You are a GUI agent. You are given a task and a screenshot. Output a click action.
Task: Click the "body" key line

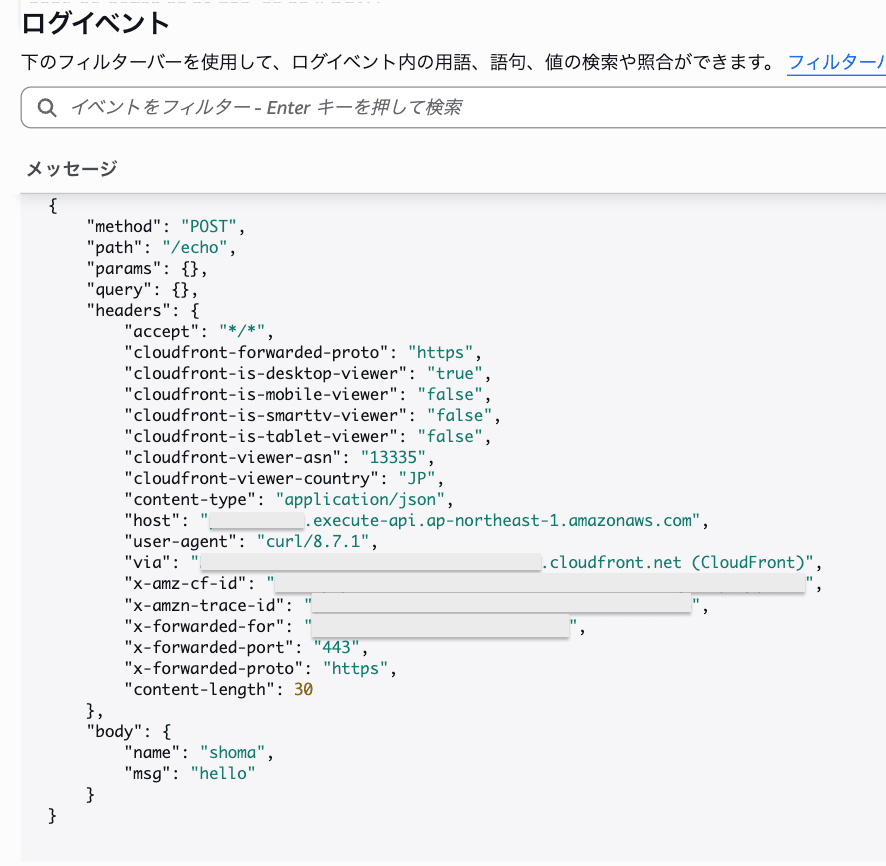129,732
